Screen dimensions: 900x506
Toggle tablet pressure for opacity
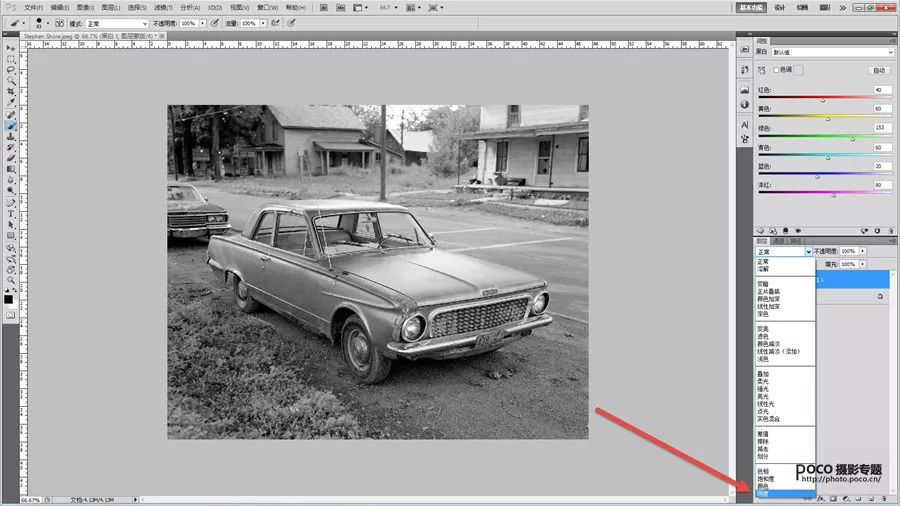coord(215,24)
